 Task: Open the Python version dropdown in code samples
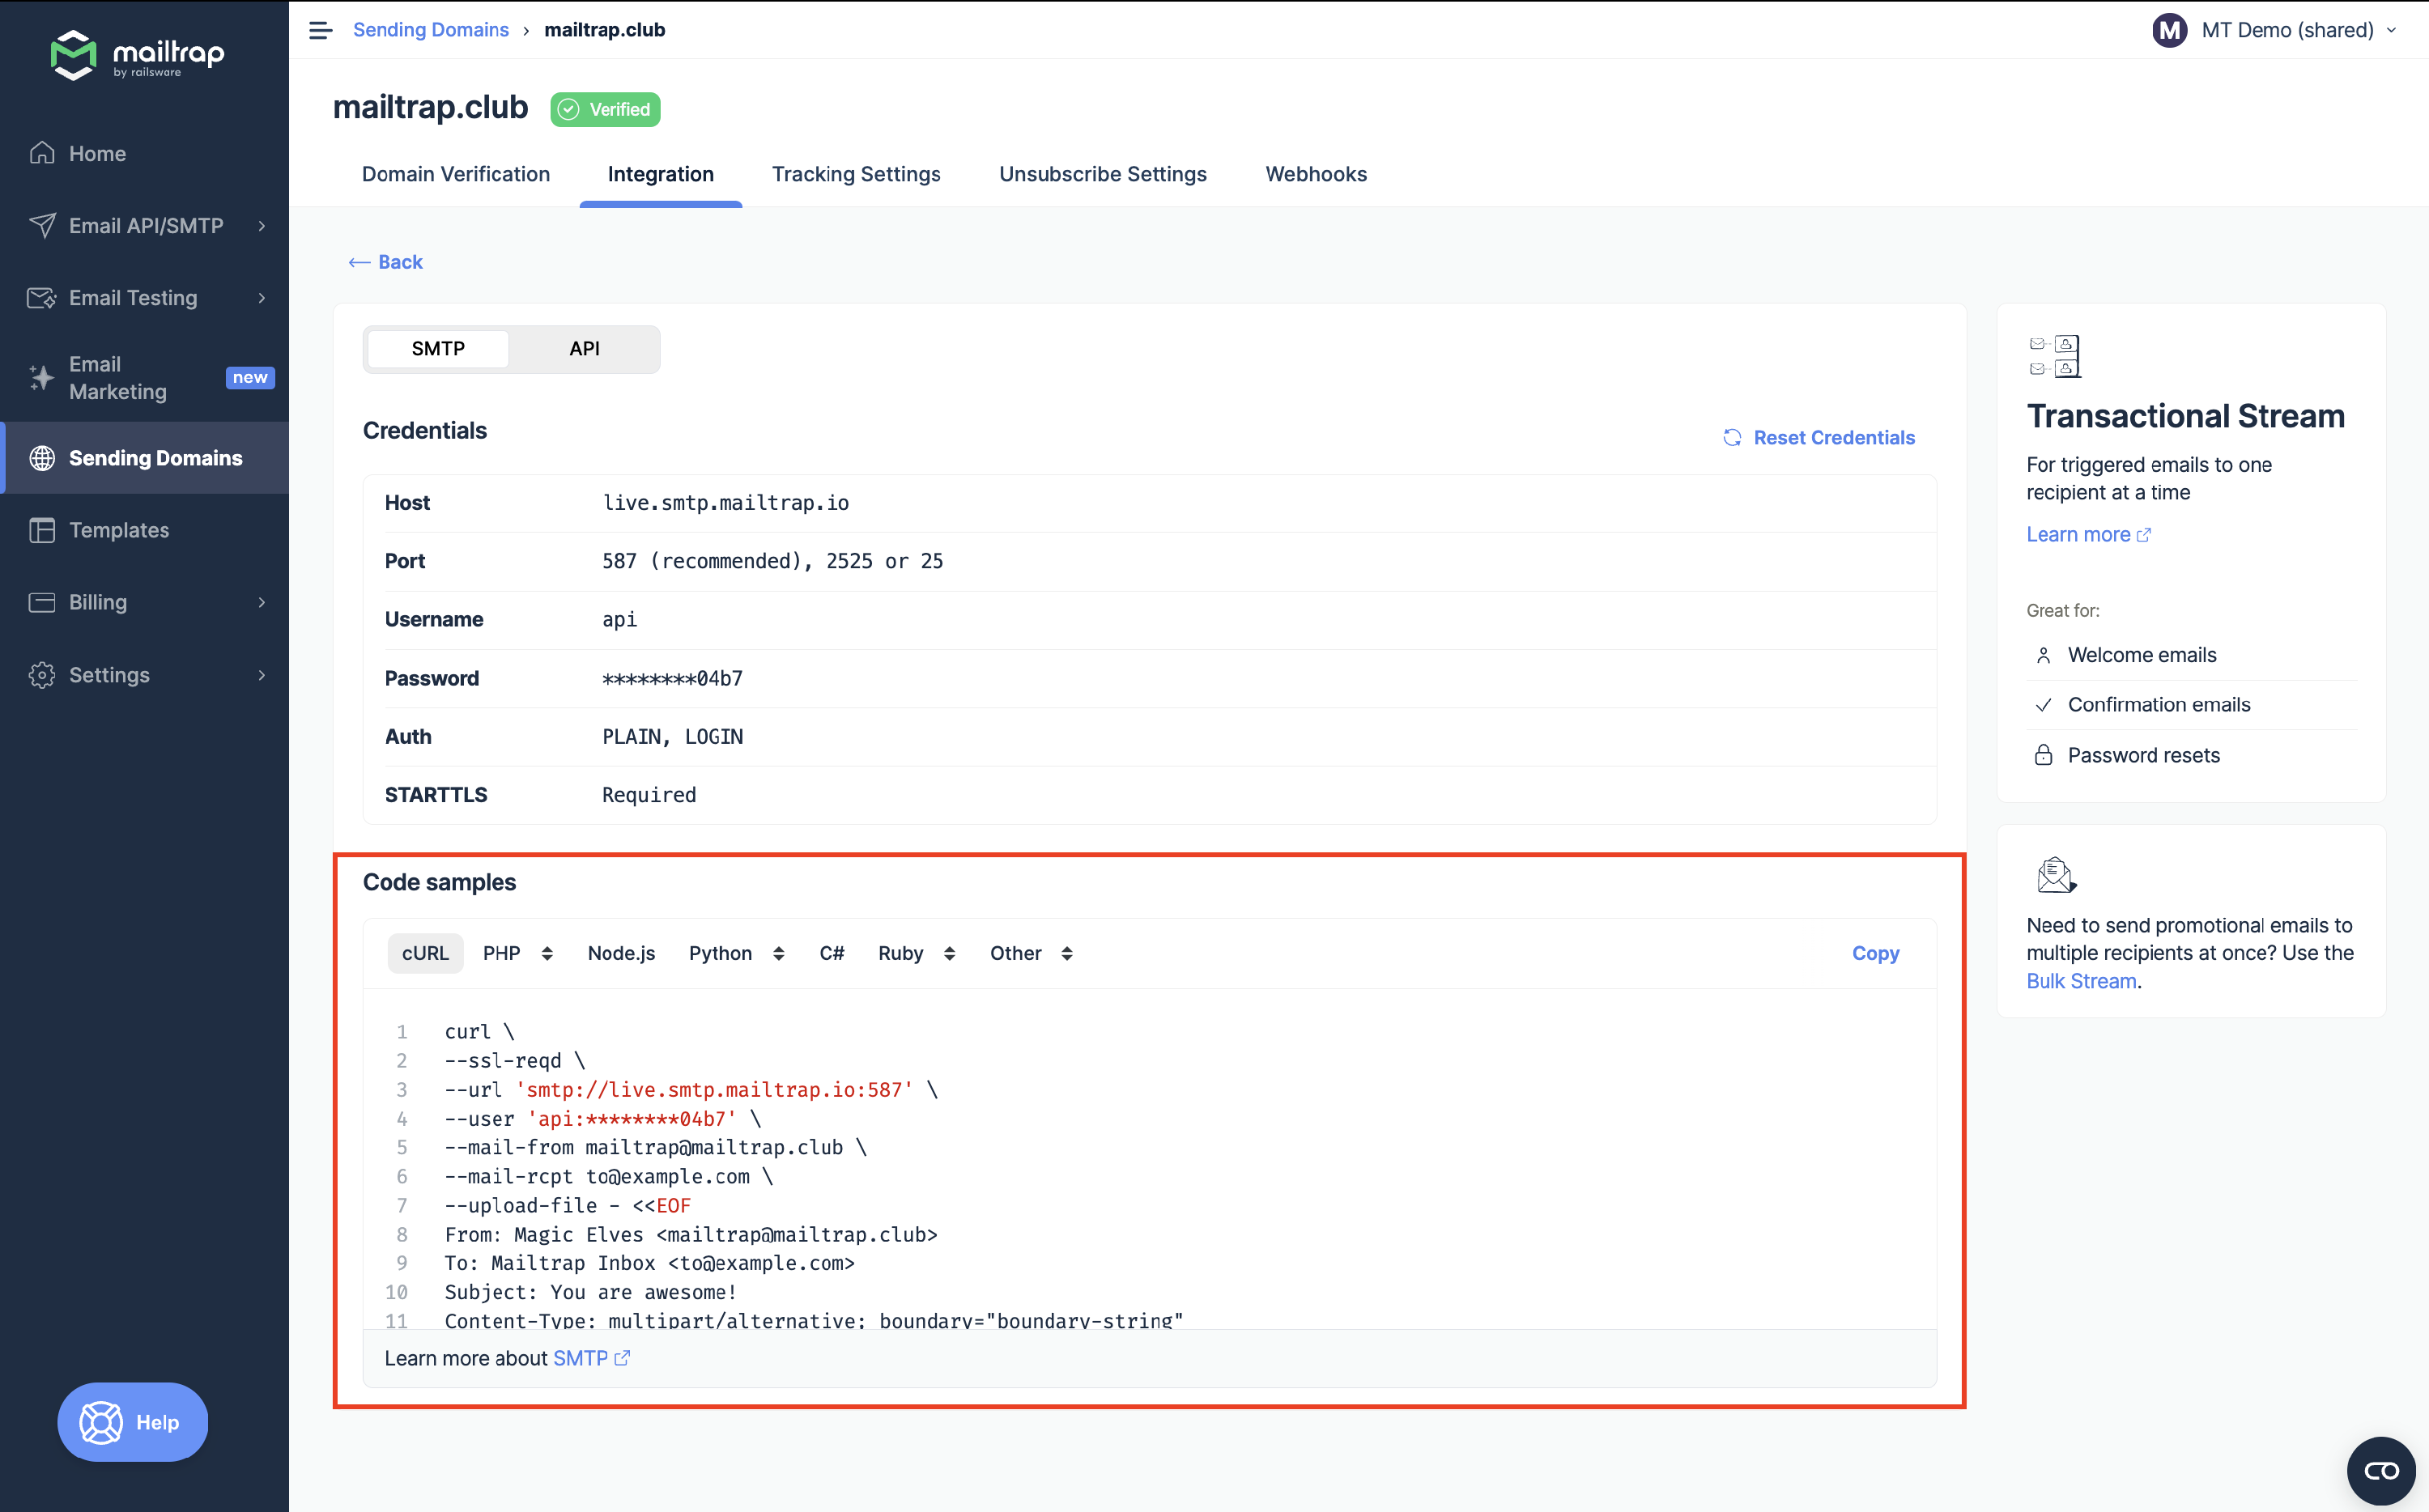780,953
